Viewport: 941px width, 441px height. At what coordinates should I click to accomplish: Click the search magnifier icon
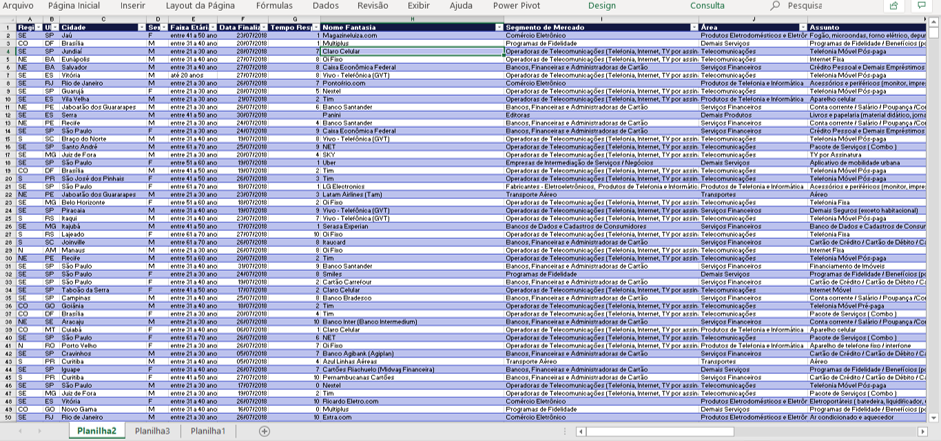point(775,5)
